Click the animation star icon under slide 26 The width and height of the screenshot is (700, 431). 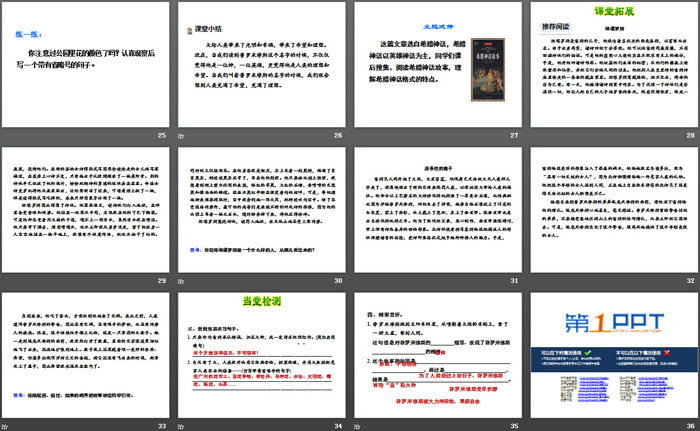click(x=181, y=136)
